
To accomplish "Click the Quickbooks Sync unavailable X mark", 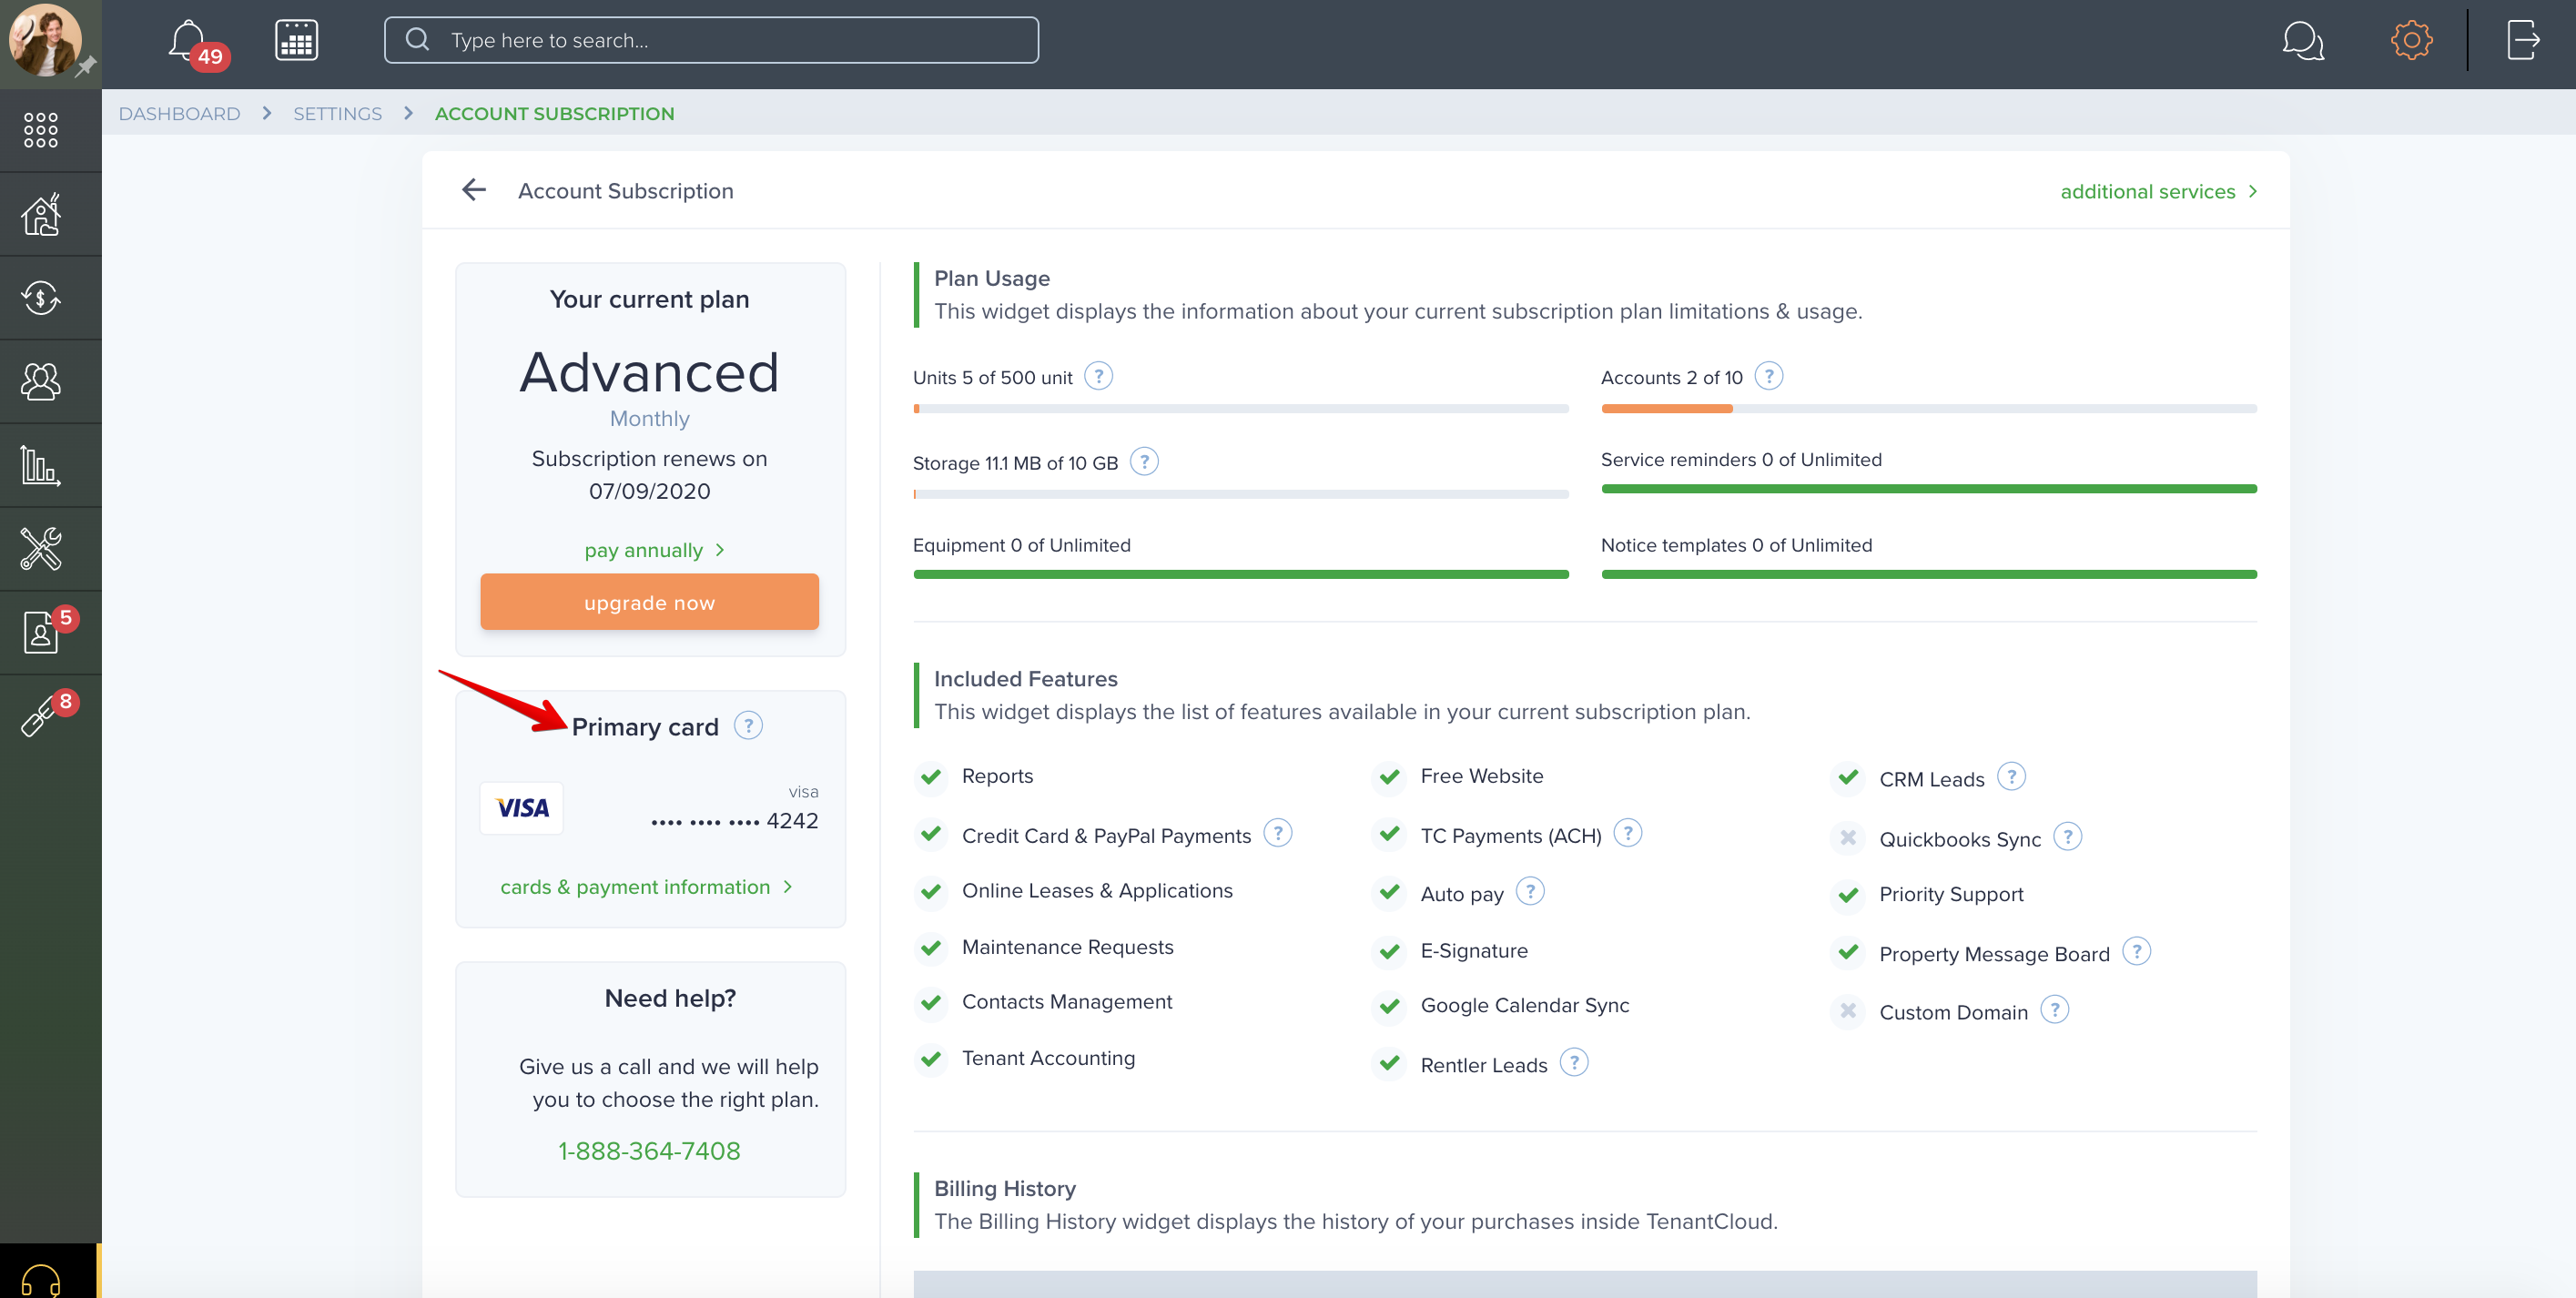I will (1848, 838).
